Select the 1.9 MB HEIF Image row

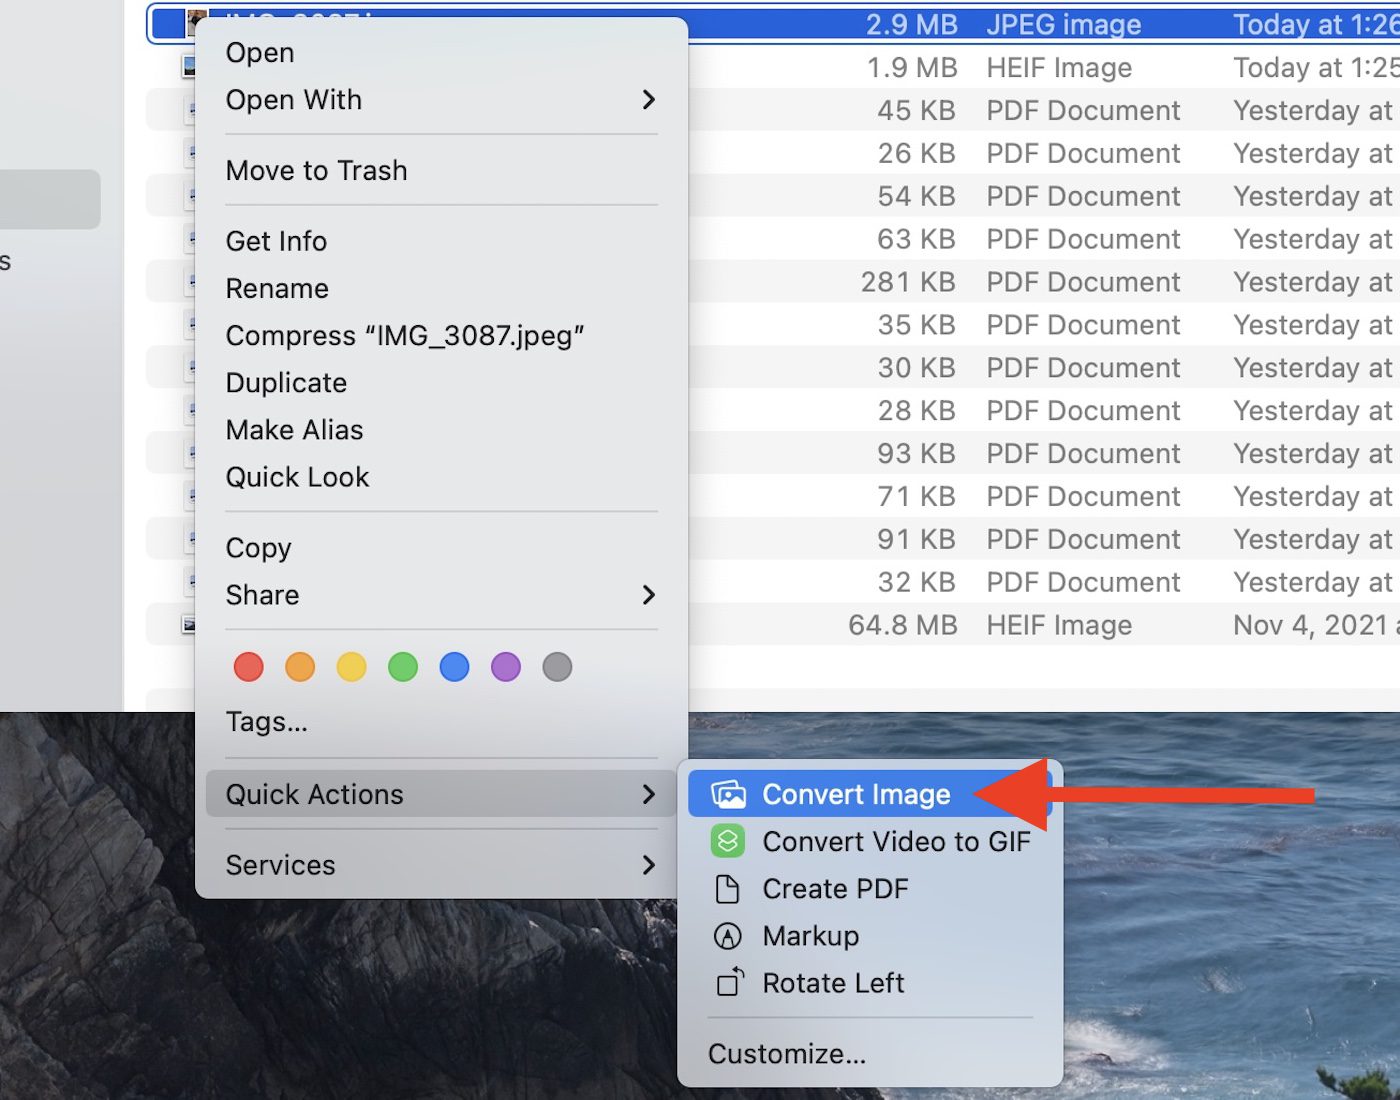coord(1000,68)
